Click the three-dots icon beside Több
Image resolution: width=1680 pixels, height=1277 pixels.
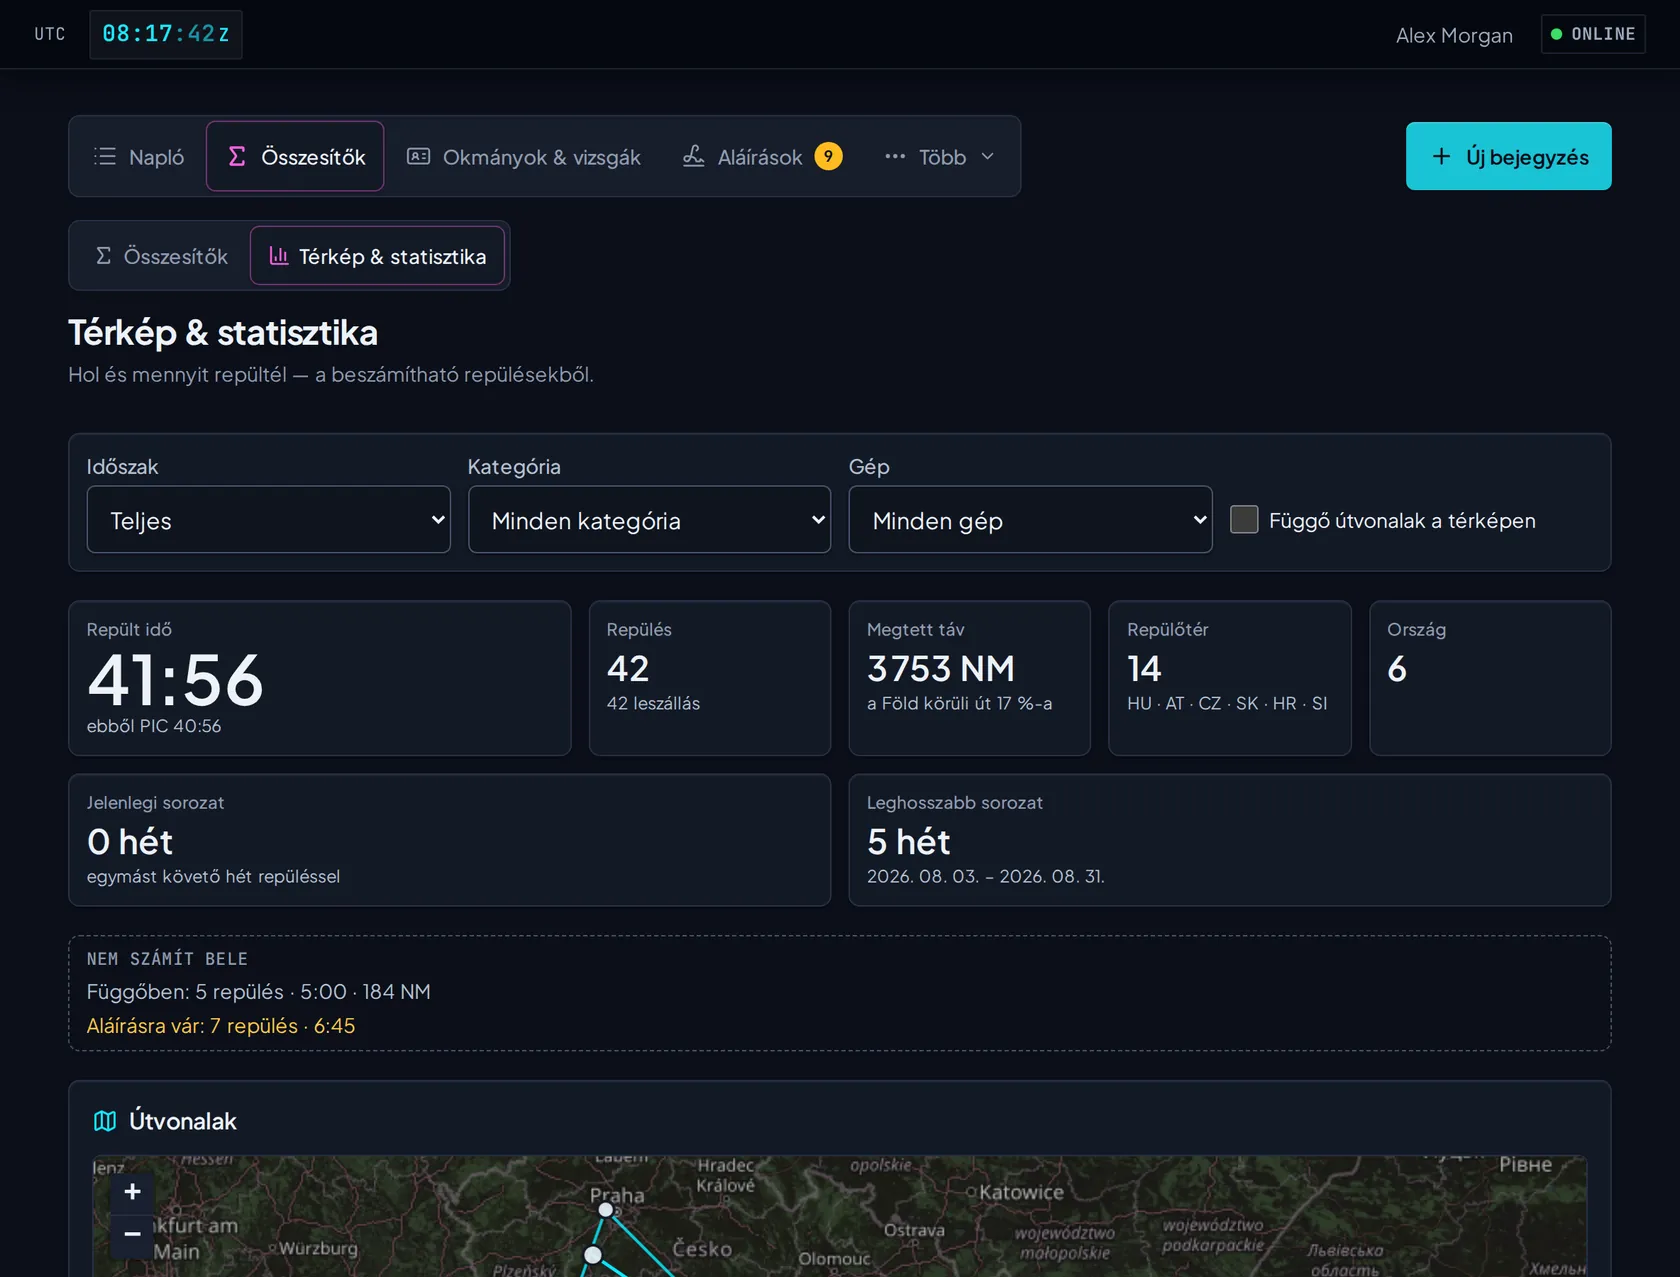pyautogui.click(x=895, y=156)
